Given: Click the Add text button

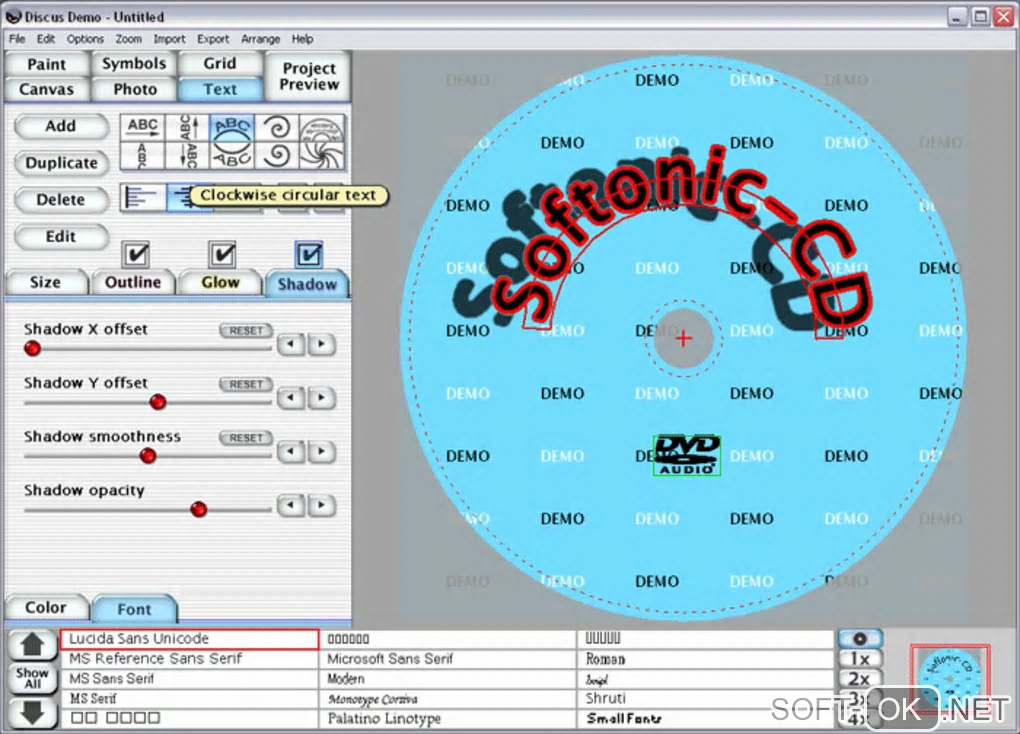Looking at the screenshot, I should tap(60, 126).
